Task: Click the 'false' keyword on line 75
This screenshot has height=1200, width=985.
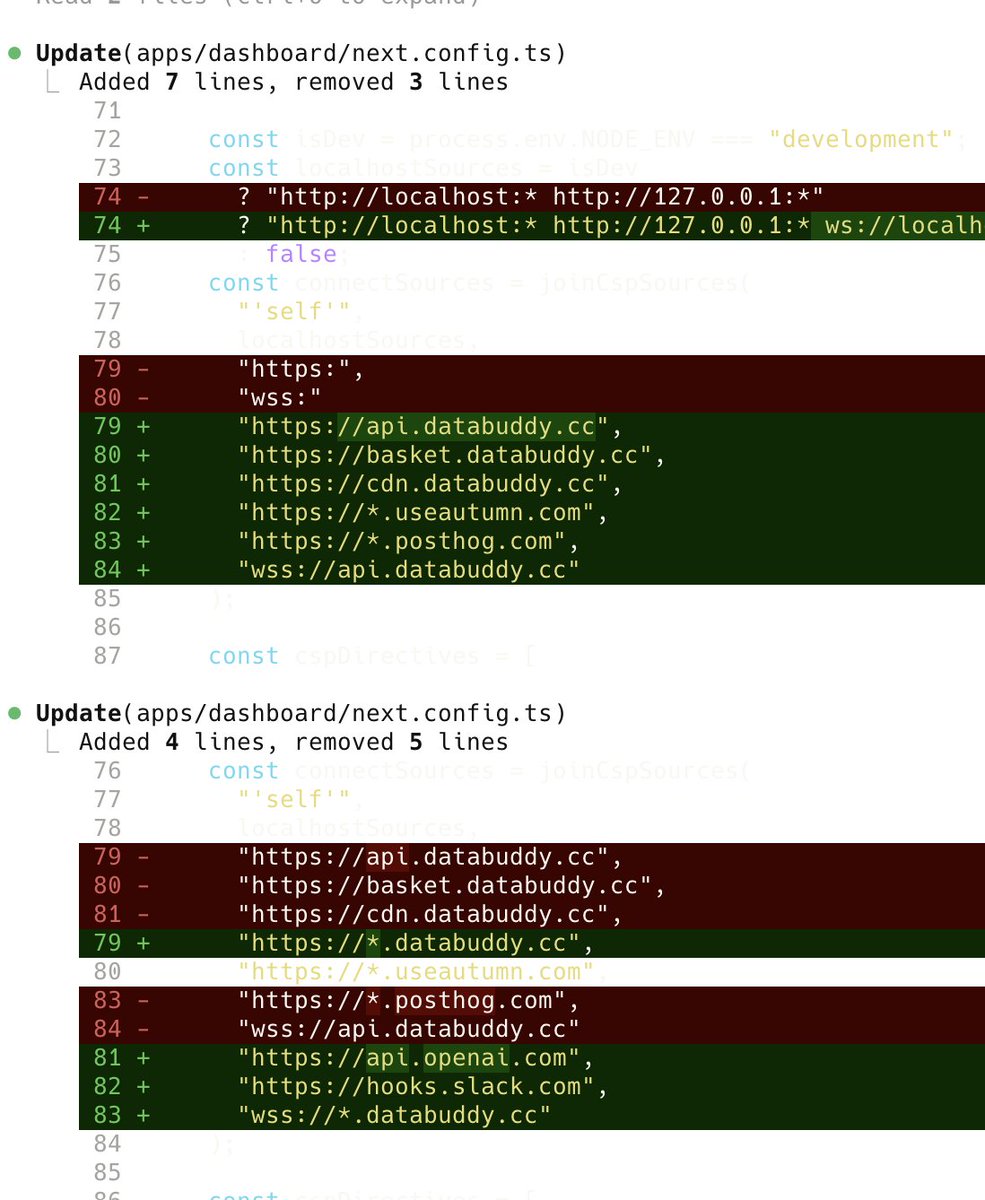Action: (x=302, y=254)
